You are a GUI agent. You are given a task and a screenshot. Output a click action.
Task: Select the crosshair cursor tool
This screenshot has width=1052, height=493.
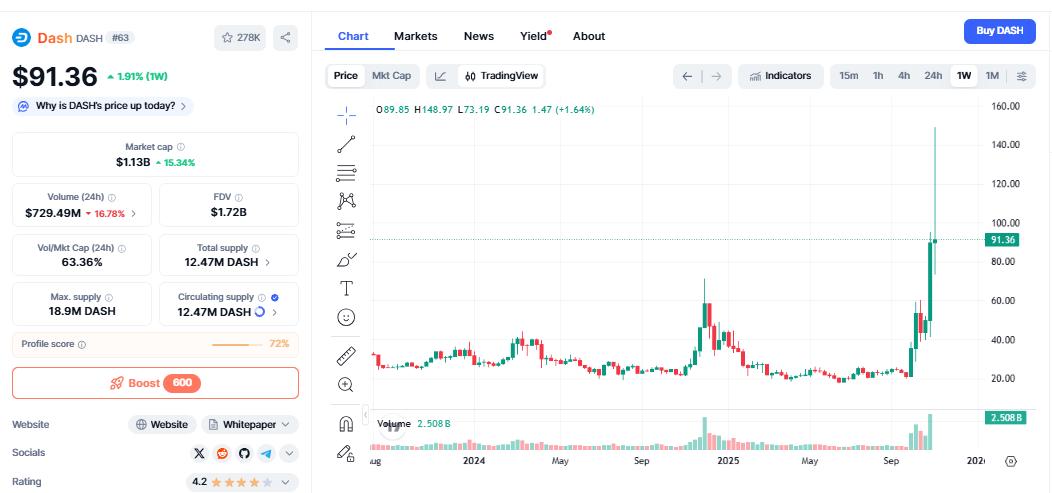346,113
